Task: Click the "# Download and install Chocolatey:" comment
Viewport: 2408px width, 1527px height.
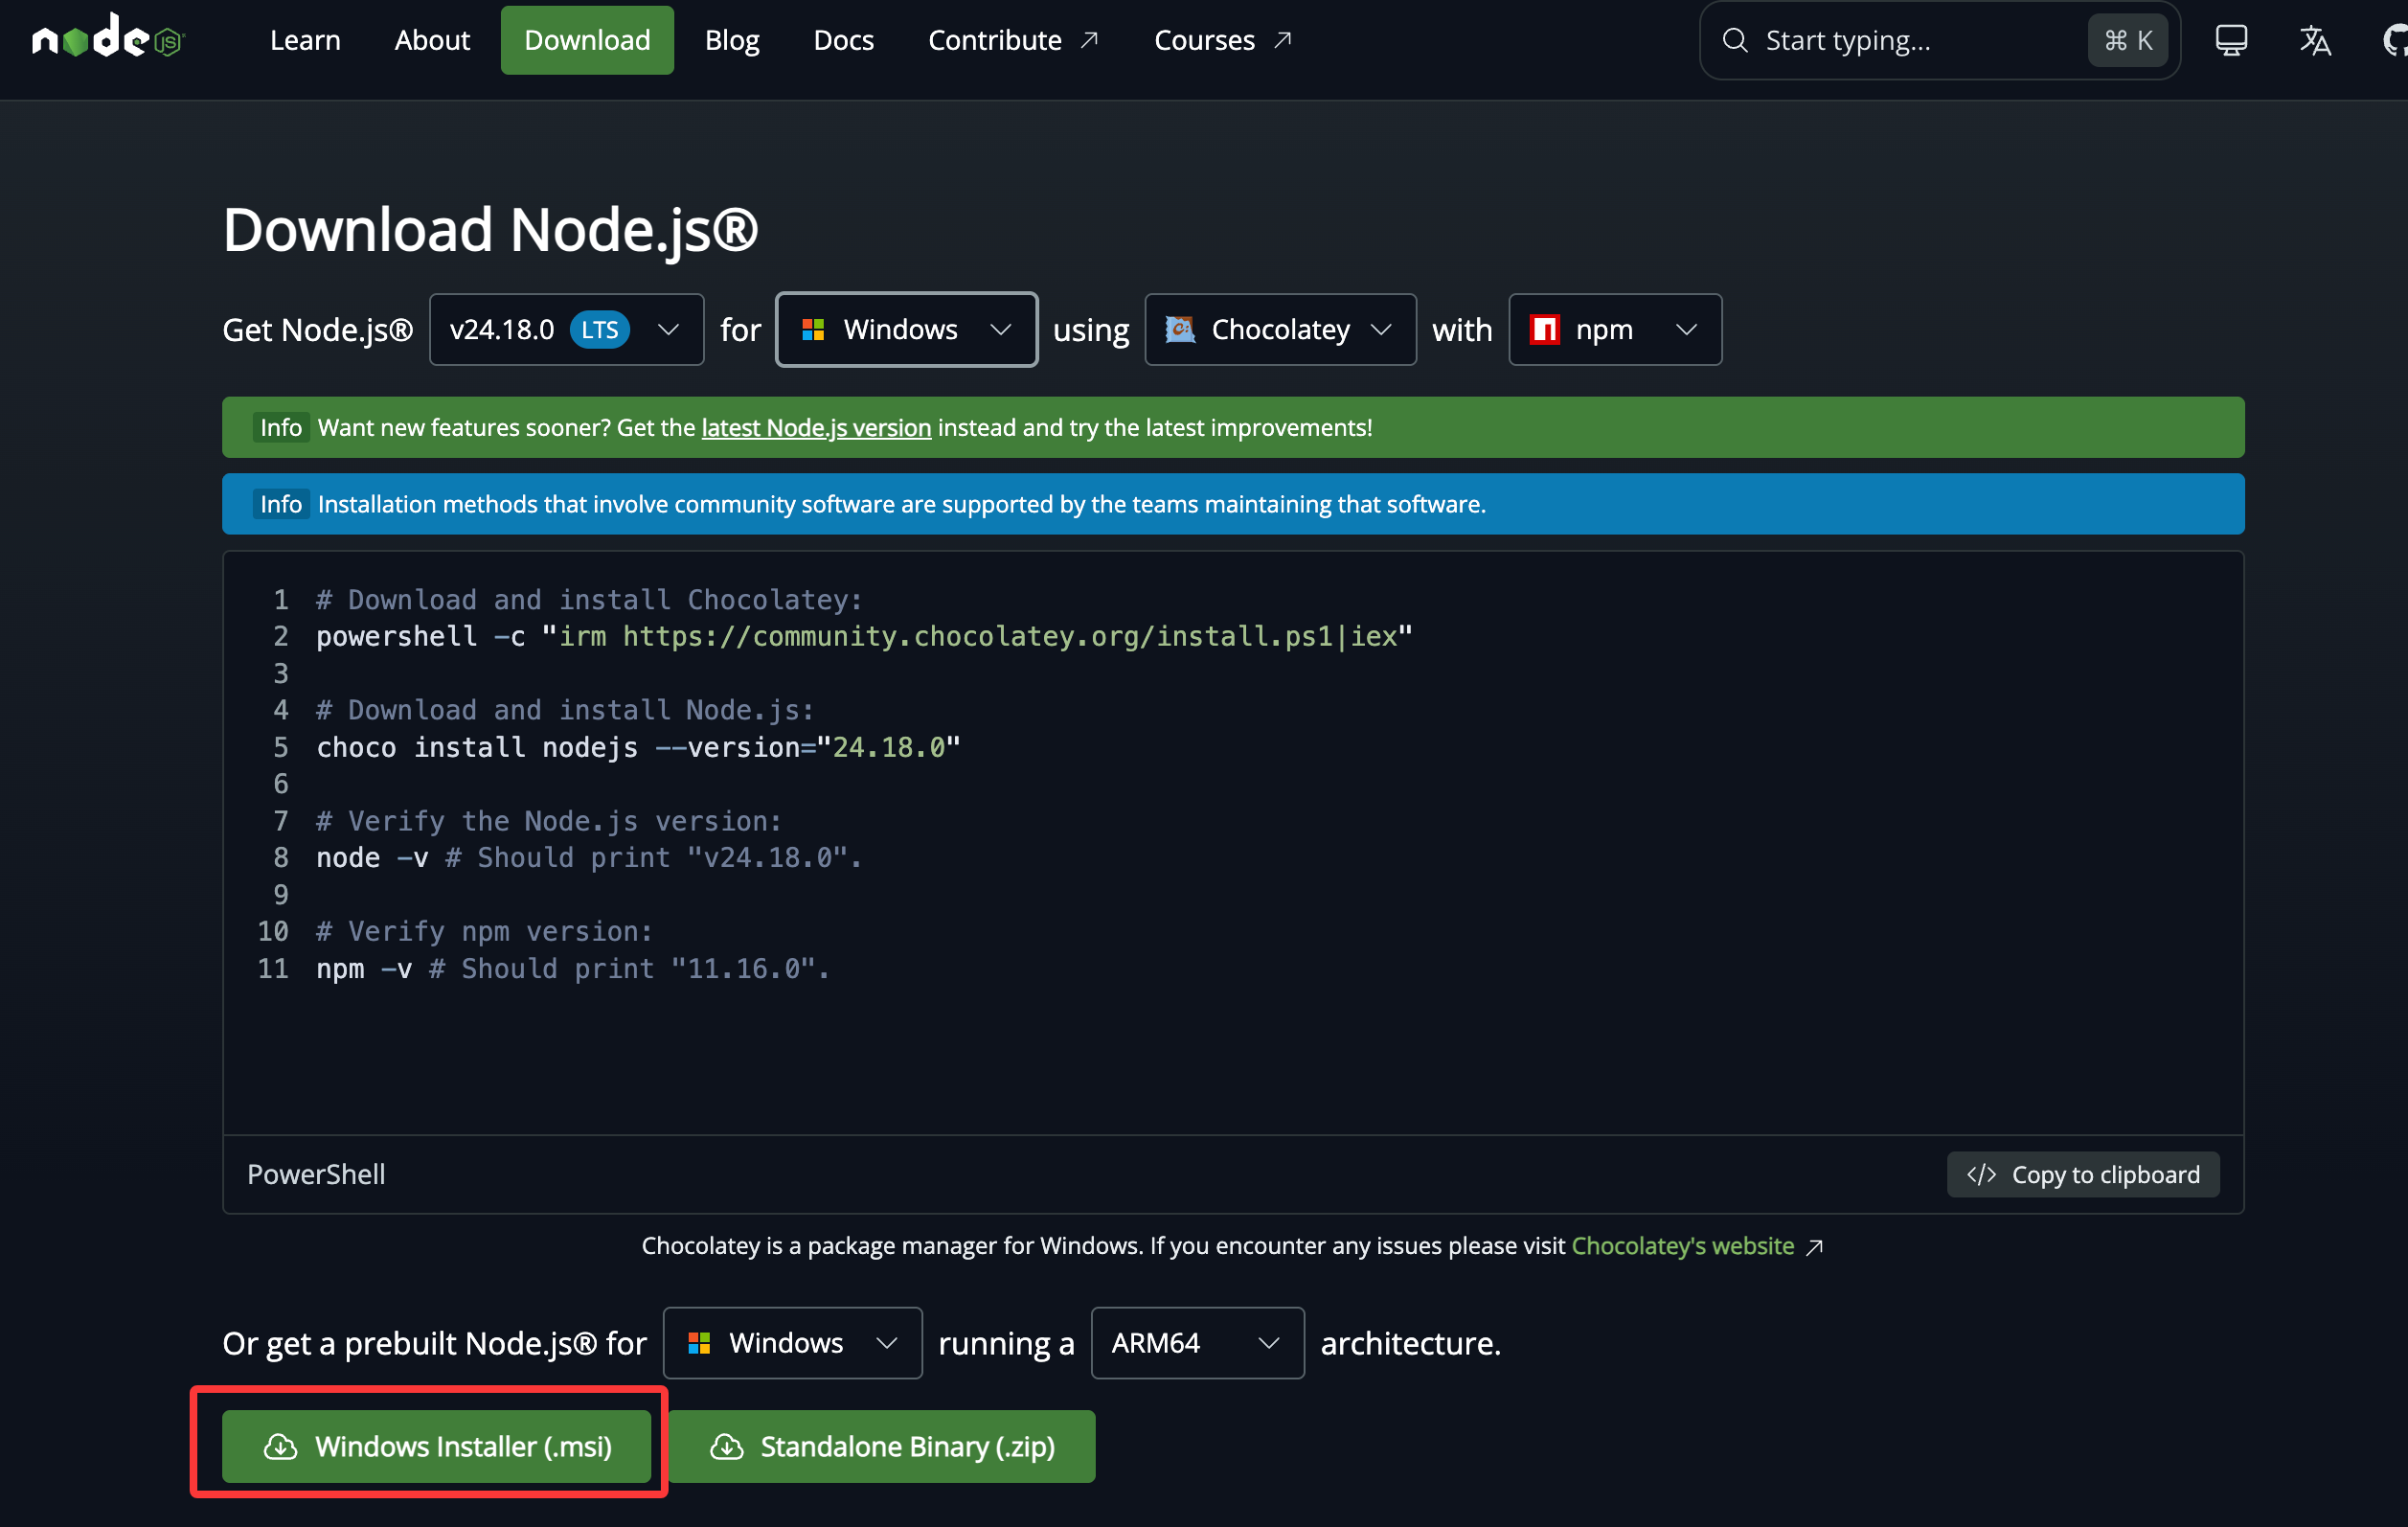Action: point(589,599)
